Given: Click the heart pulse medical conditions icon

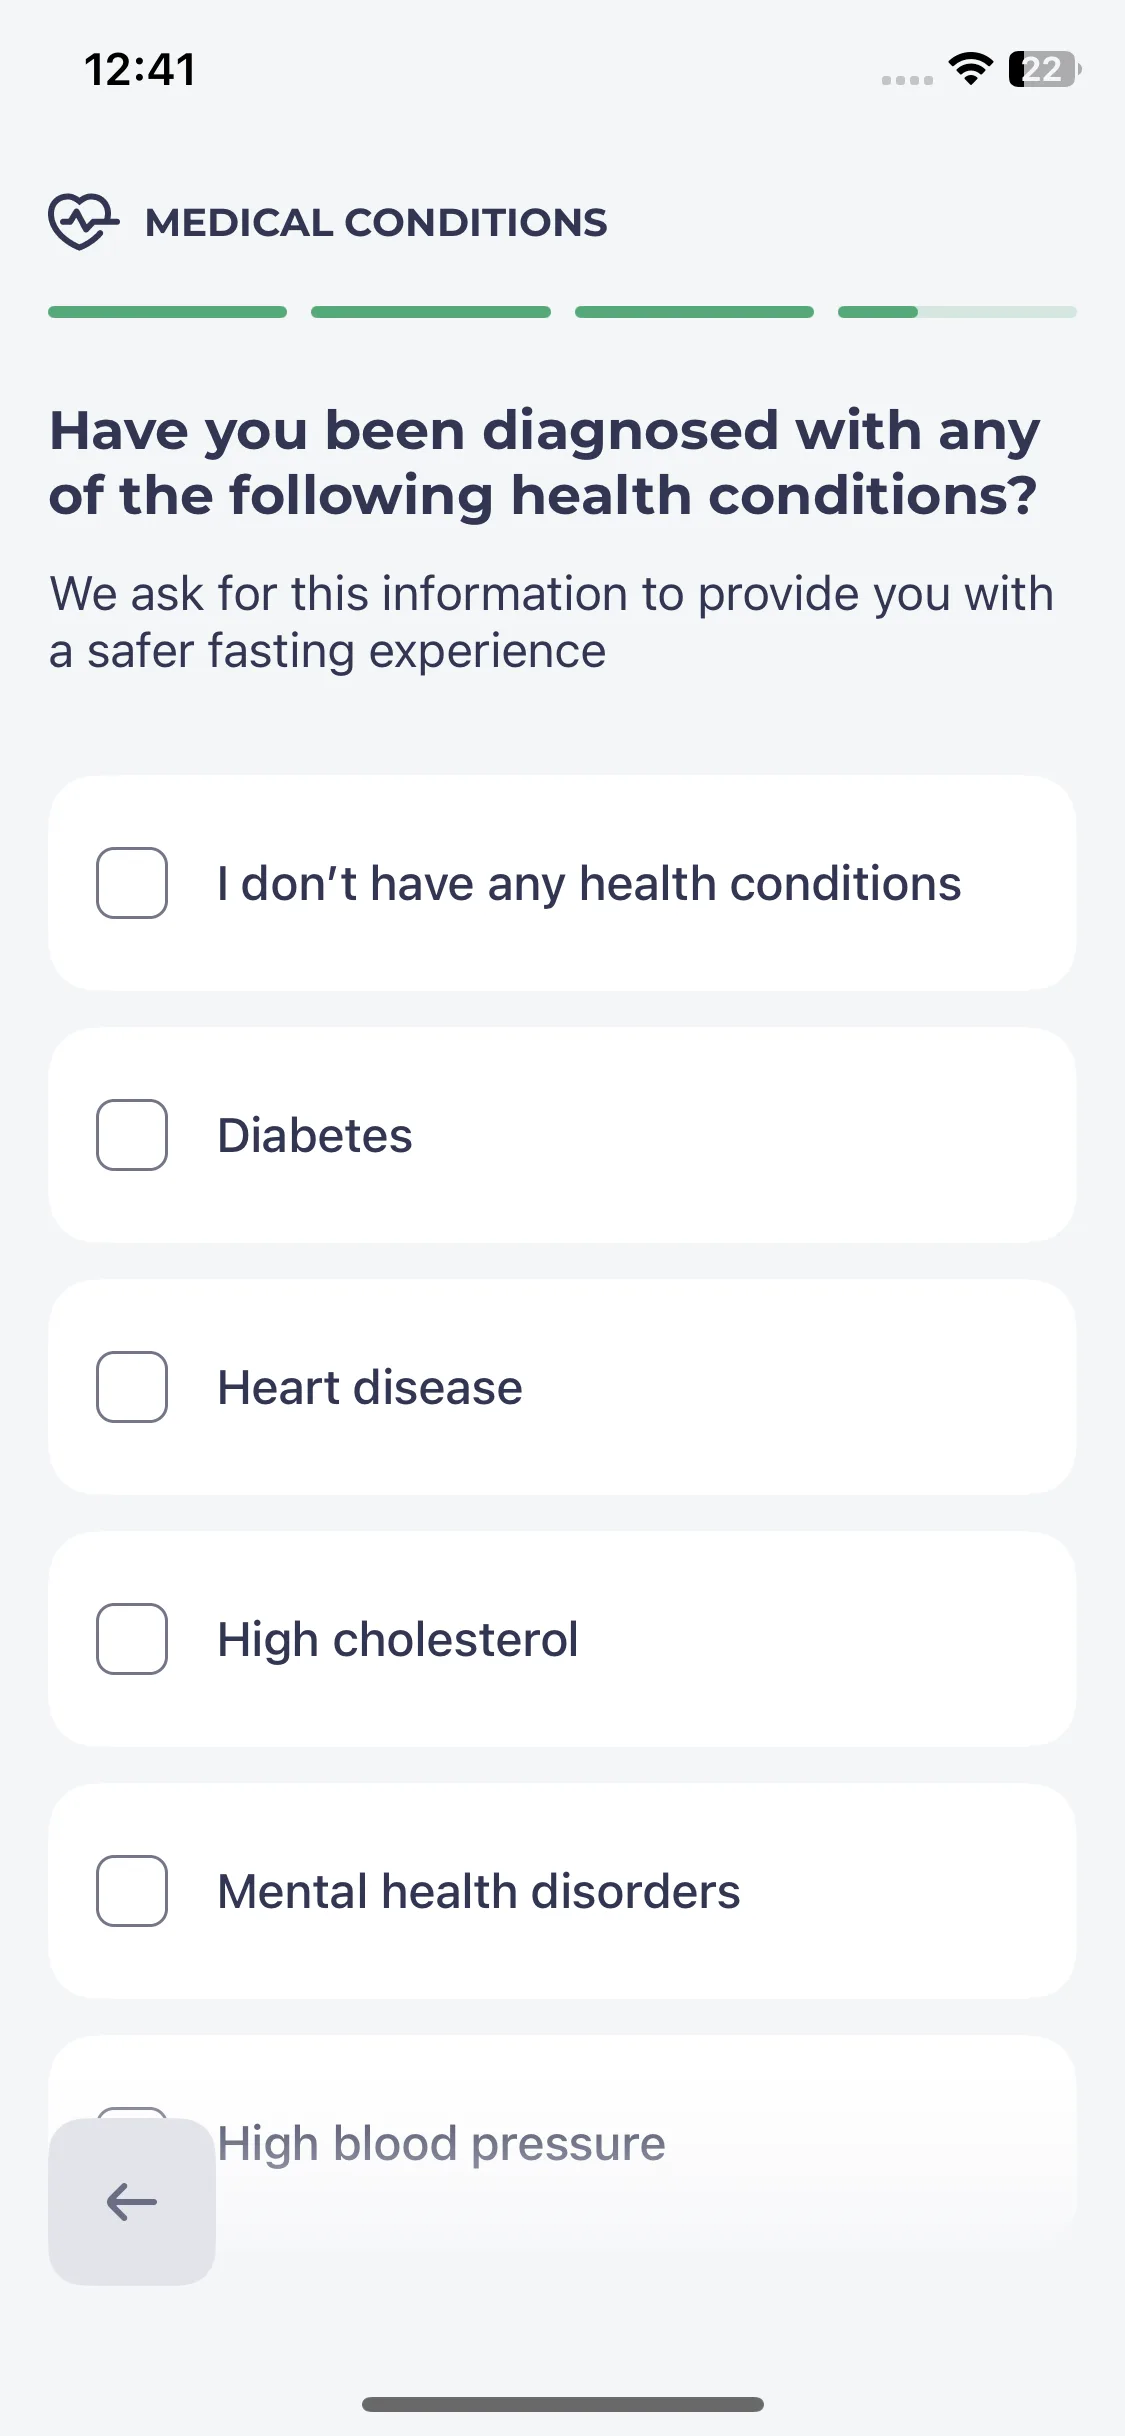Looking at the screenshot, I should [x=84, y=221].
